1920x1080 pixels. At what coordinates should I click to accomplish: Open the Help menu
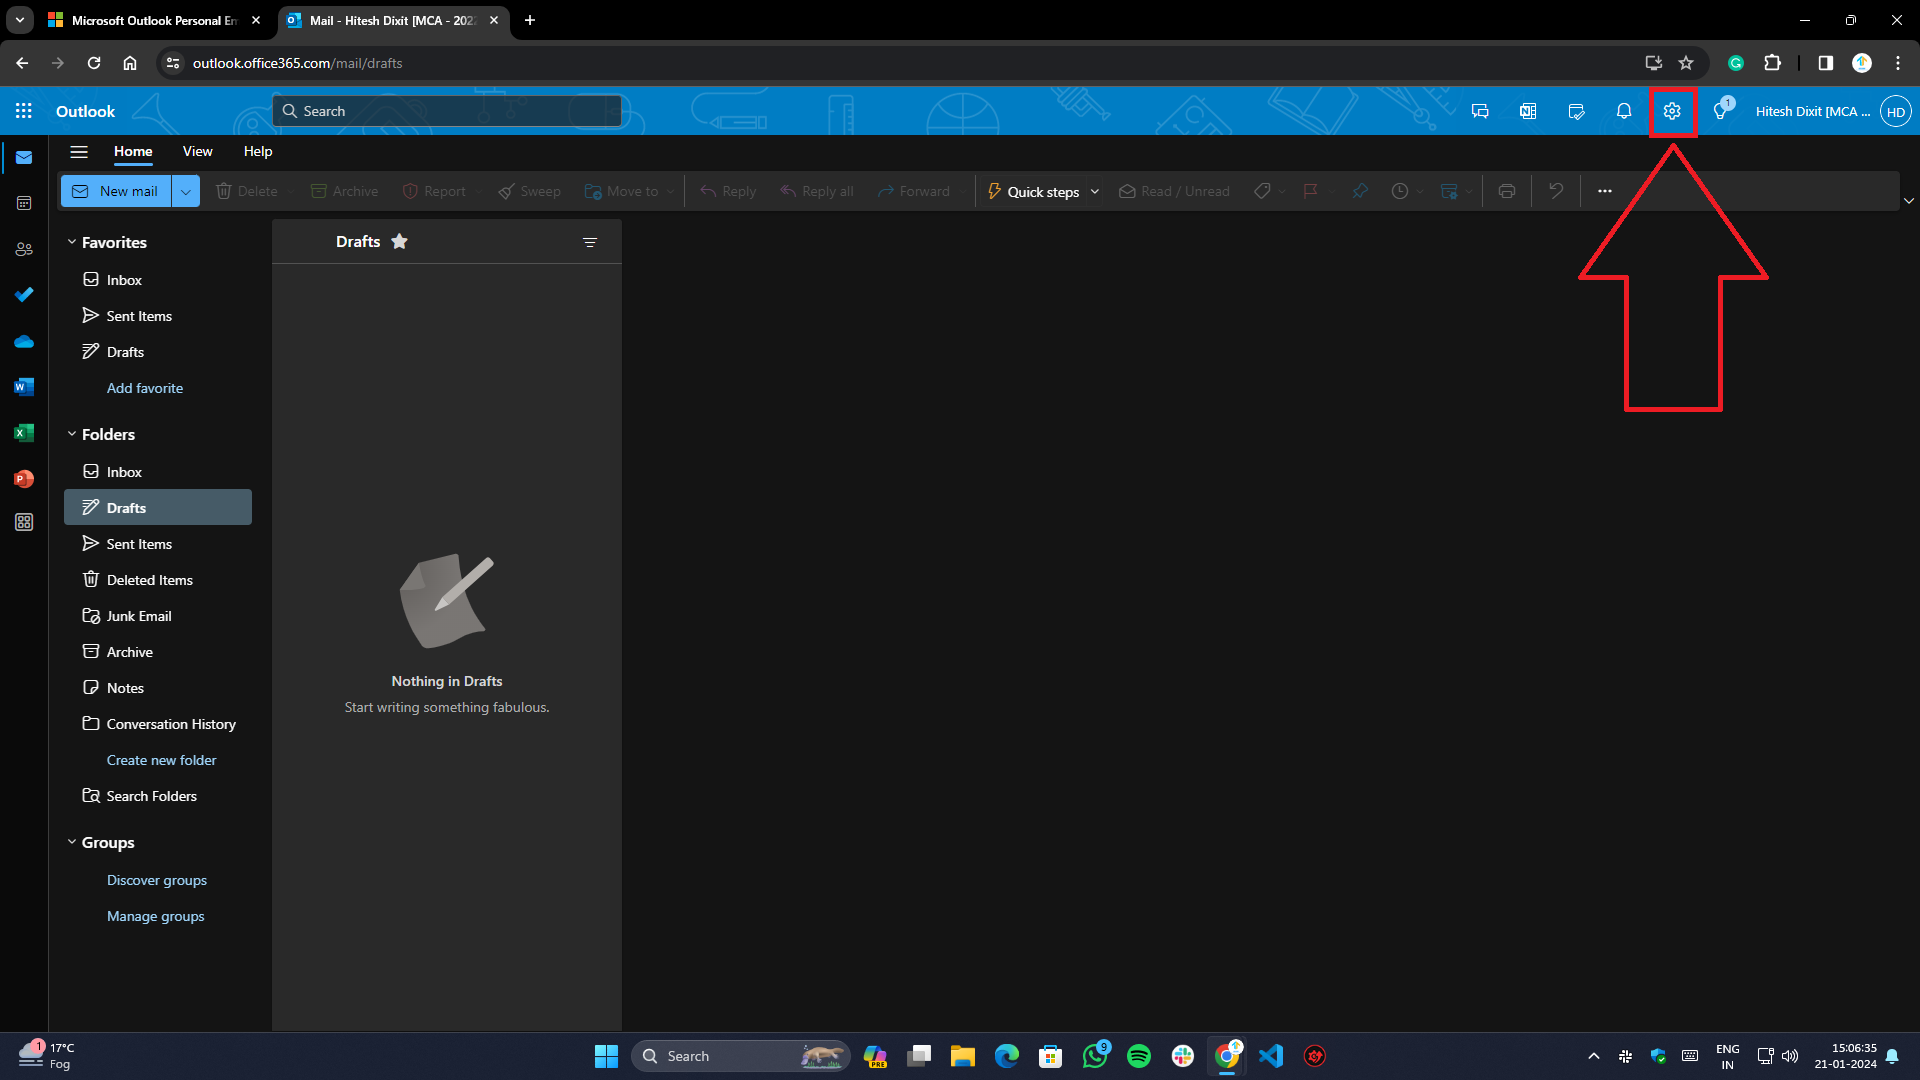[257, 152]
